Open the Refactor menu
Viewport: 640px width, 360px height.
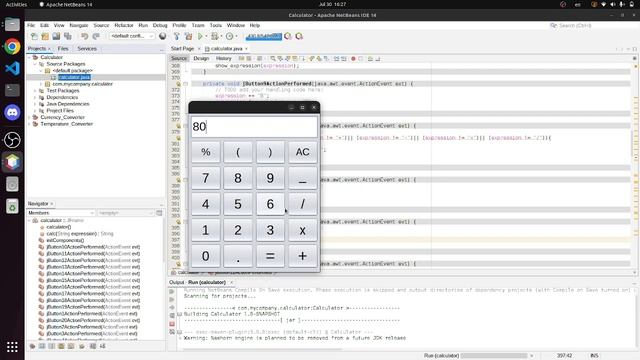[124, 25]
